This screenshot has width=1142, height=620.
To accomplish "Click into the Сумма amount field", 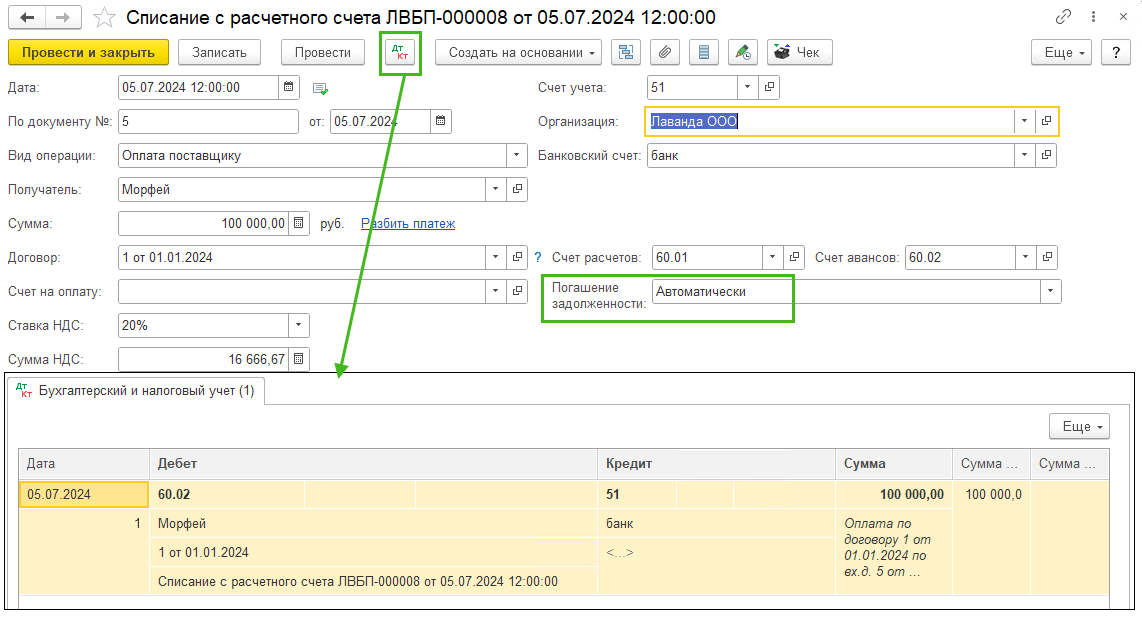I will coord(204,223).
